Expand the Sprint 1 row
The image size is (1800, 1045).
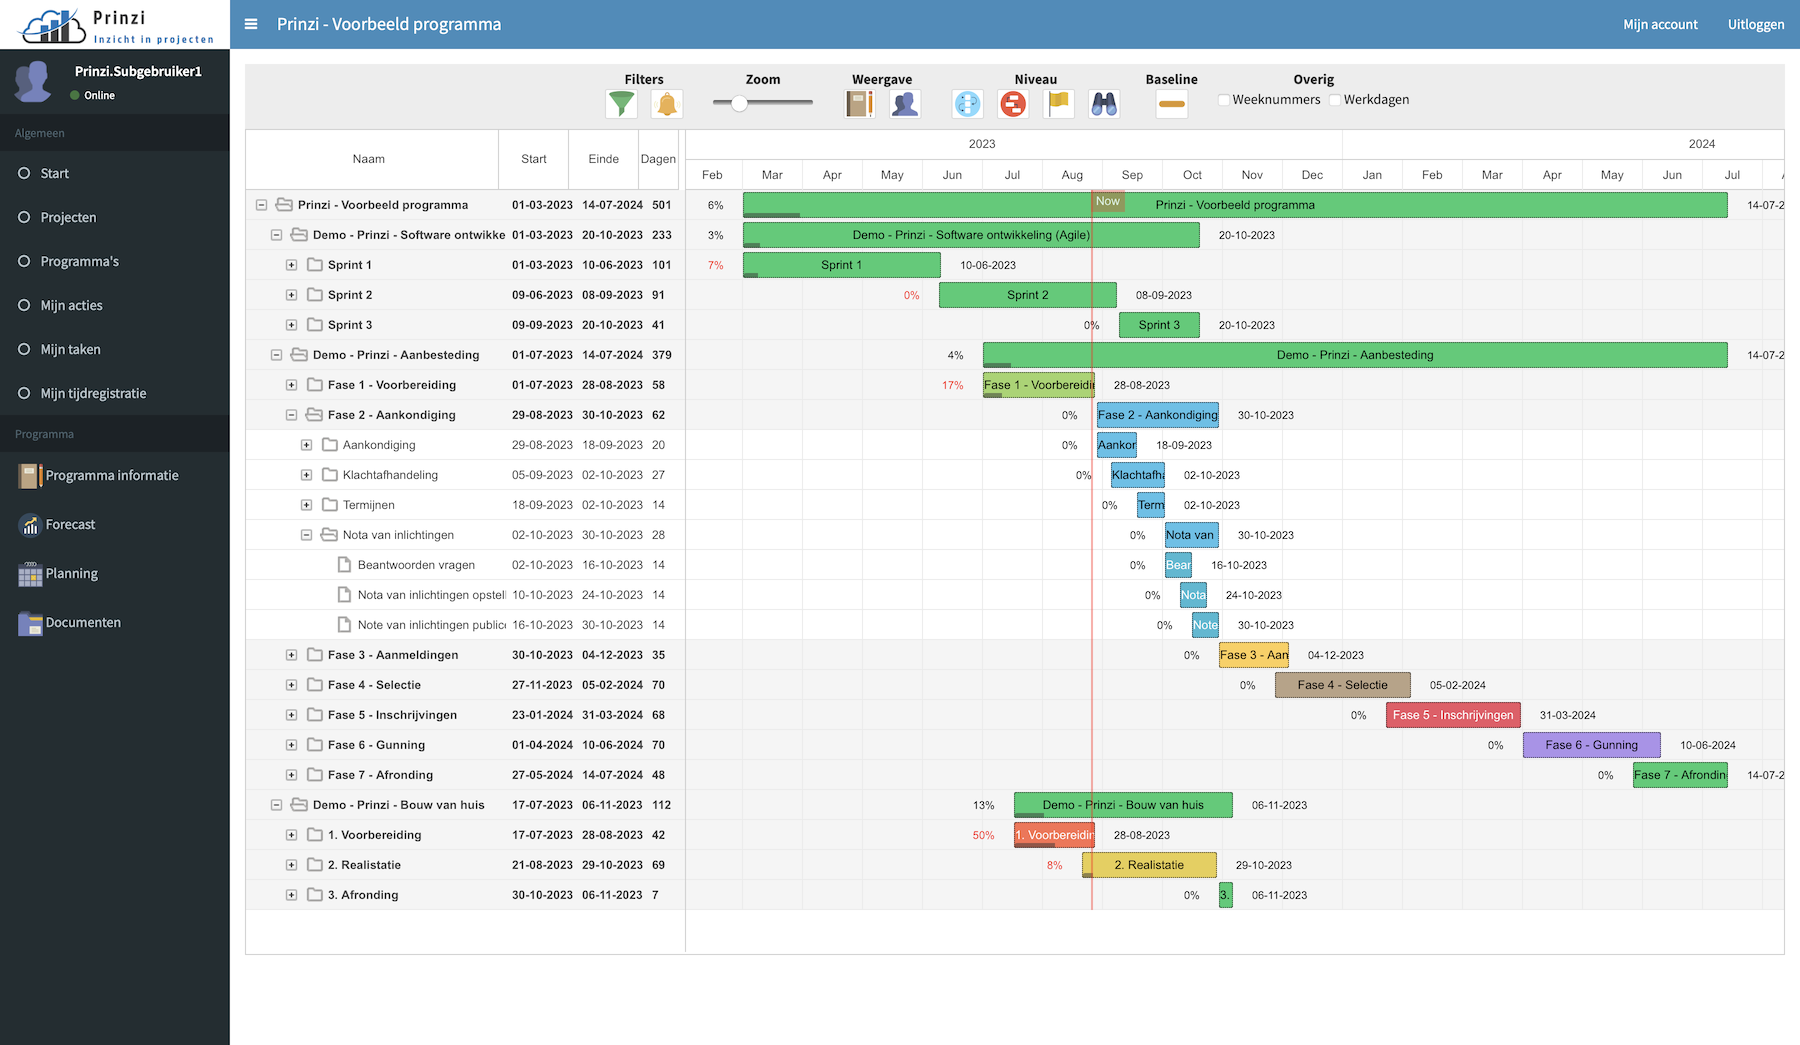291,265
